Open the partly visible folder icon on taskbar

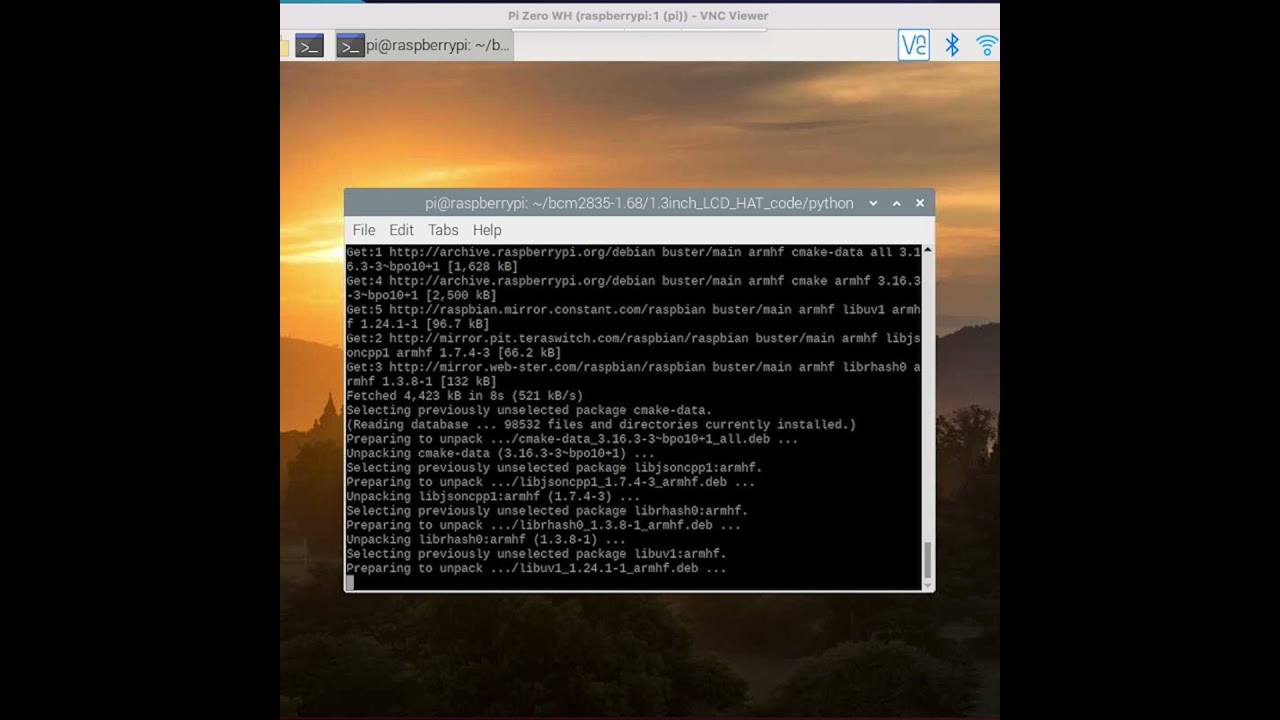285,46
